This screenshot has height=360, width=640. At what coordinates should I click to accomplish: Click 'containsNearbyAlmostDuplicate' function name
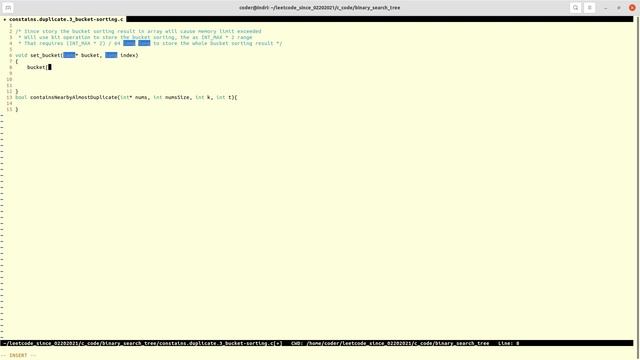click(x=73, y=98)
